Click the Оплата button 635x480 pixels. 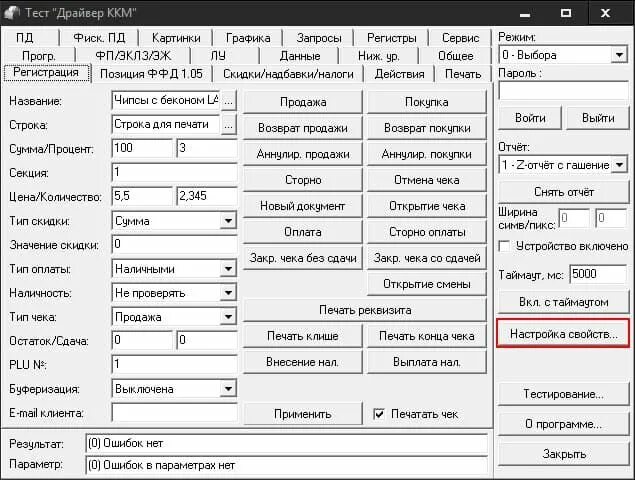(303, 232)
